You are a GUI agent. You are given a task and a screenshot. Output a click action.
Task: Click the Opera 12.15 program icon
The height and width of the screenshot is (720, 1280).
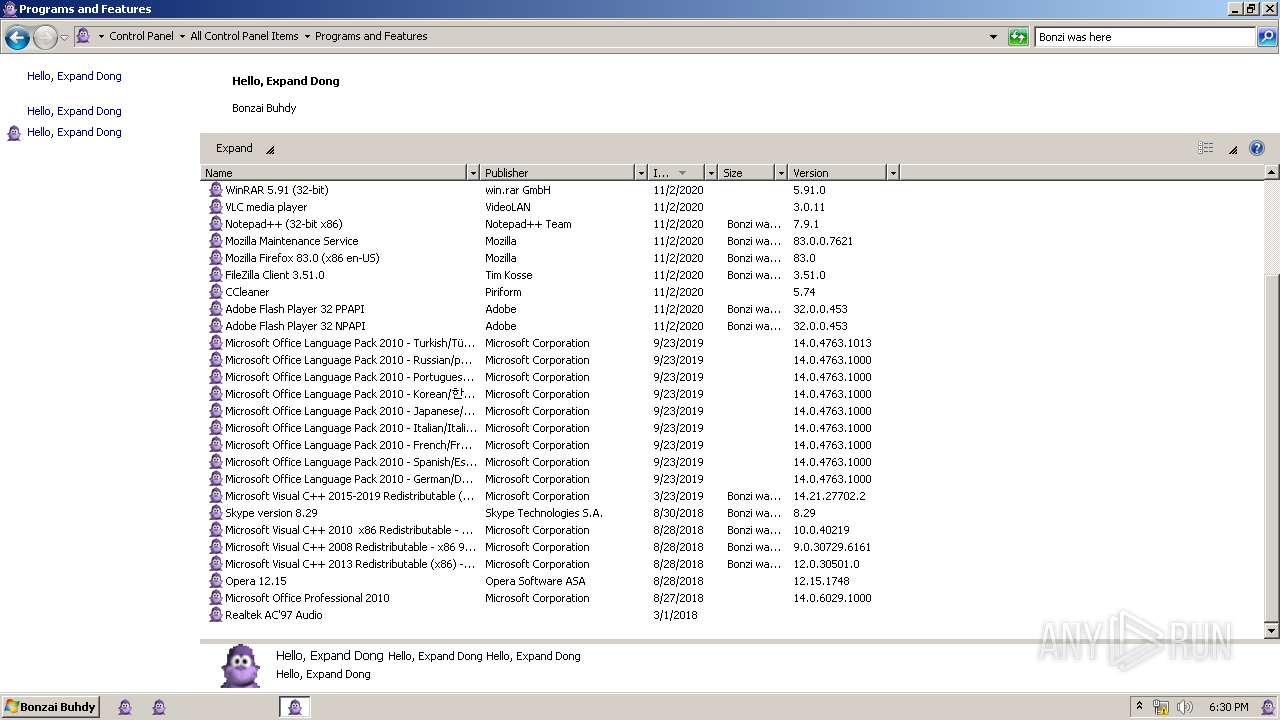[215, 581]
